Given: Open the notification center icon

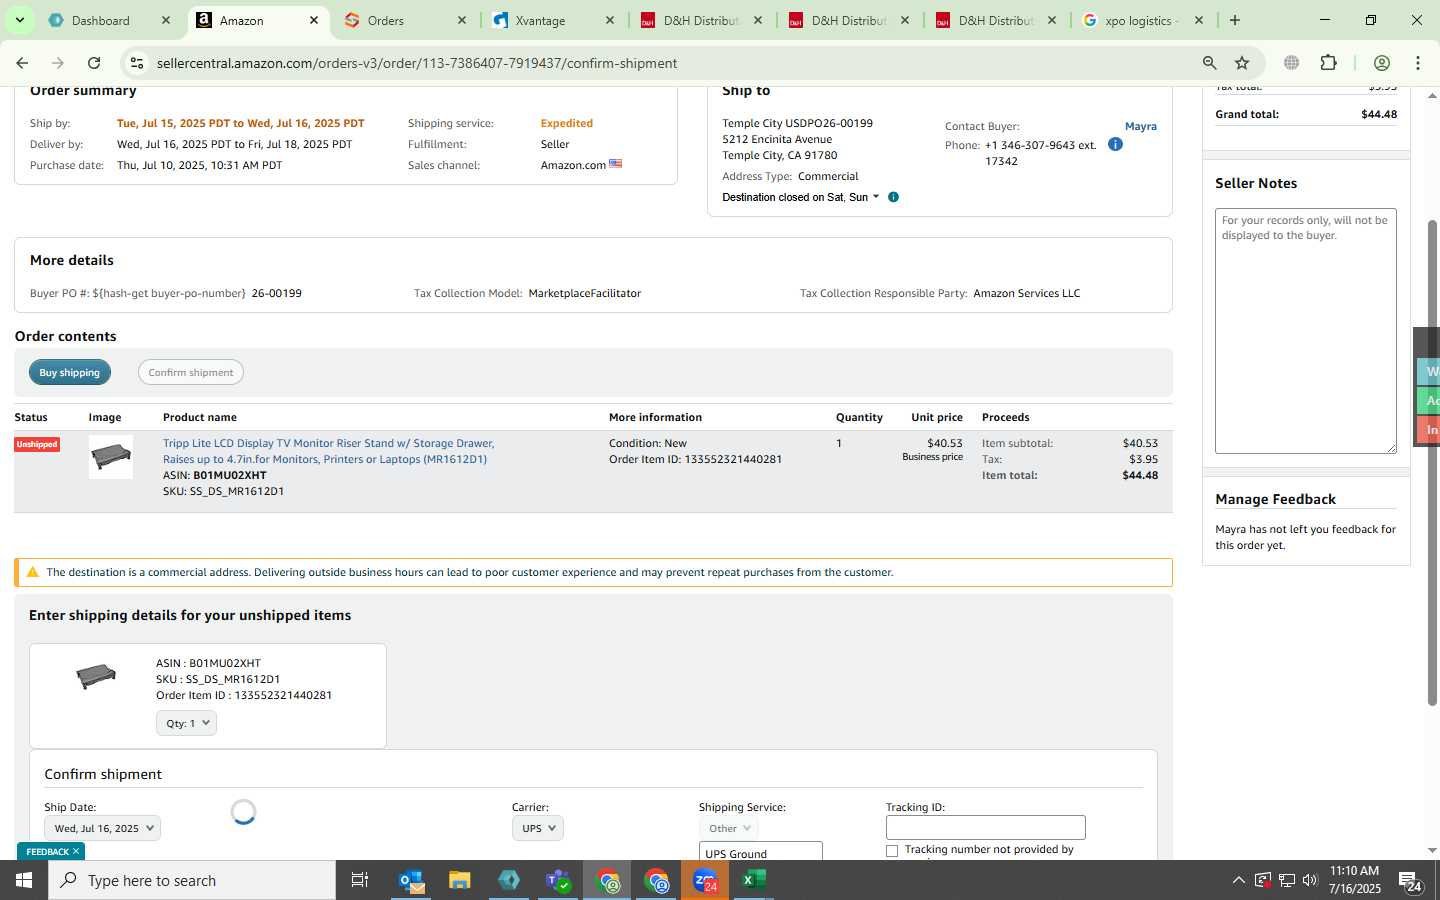Looking at the screenshot, I should coord(1411,881).
